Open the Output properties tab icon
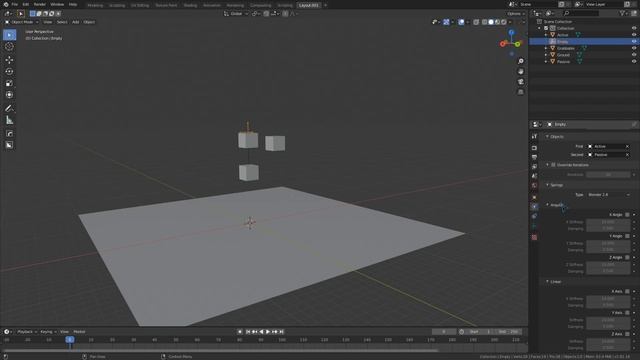This screenshot has height=360, width=640. coord(534,157)
